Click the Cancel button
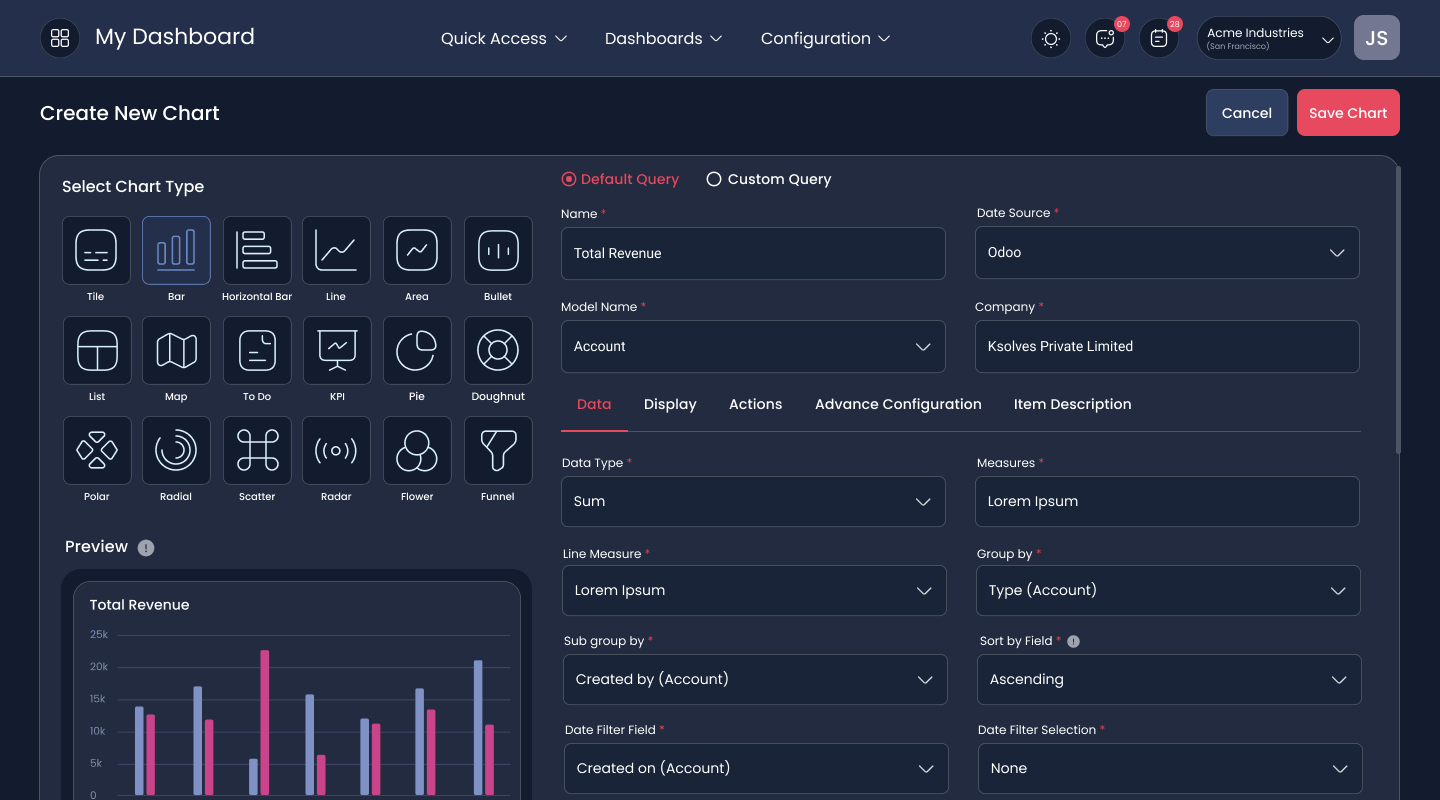1440x800 pixels. [1247, 113]
